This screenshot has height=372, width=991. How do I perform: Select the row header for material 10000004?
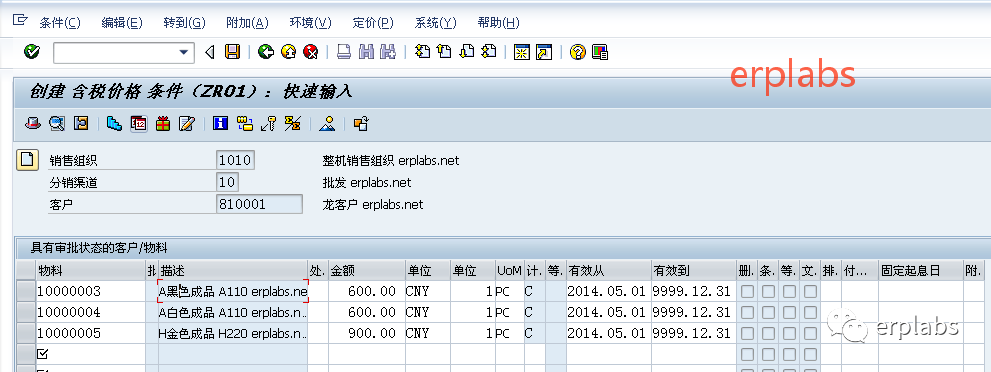pyautogui.click(x=26, y=312)
